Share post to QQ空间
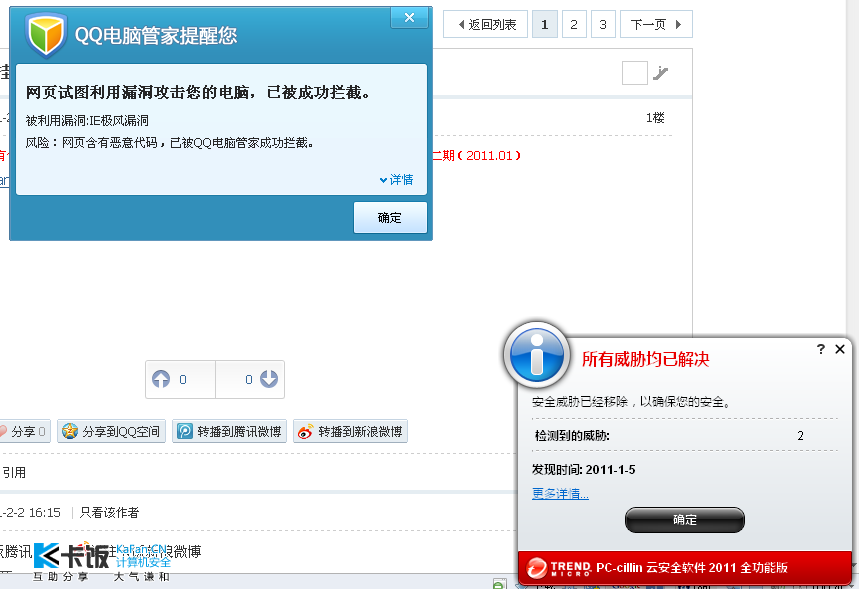 (111, 432)
